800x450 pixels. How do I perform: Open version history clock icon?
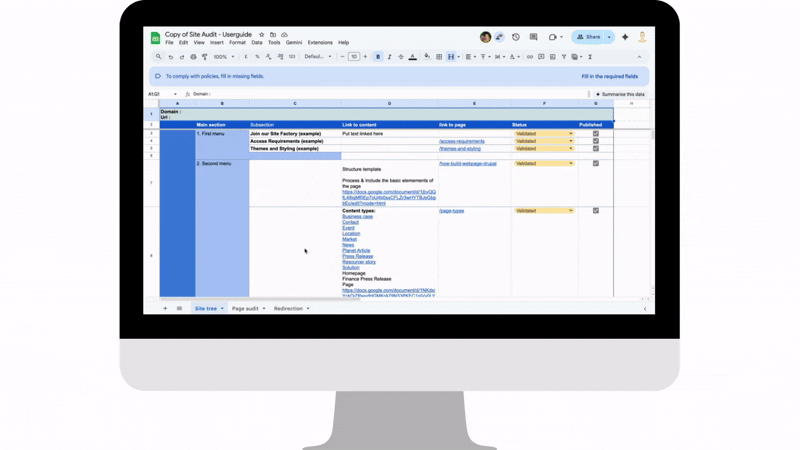[x=516, y=37]
